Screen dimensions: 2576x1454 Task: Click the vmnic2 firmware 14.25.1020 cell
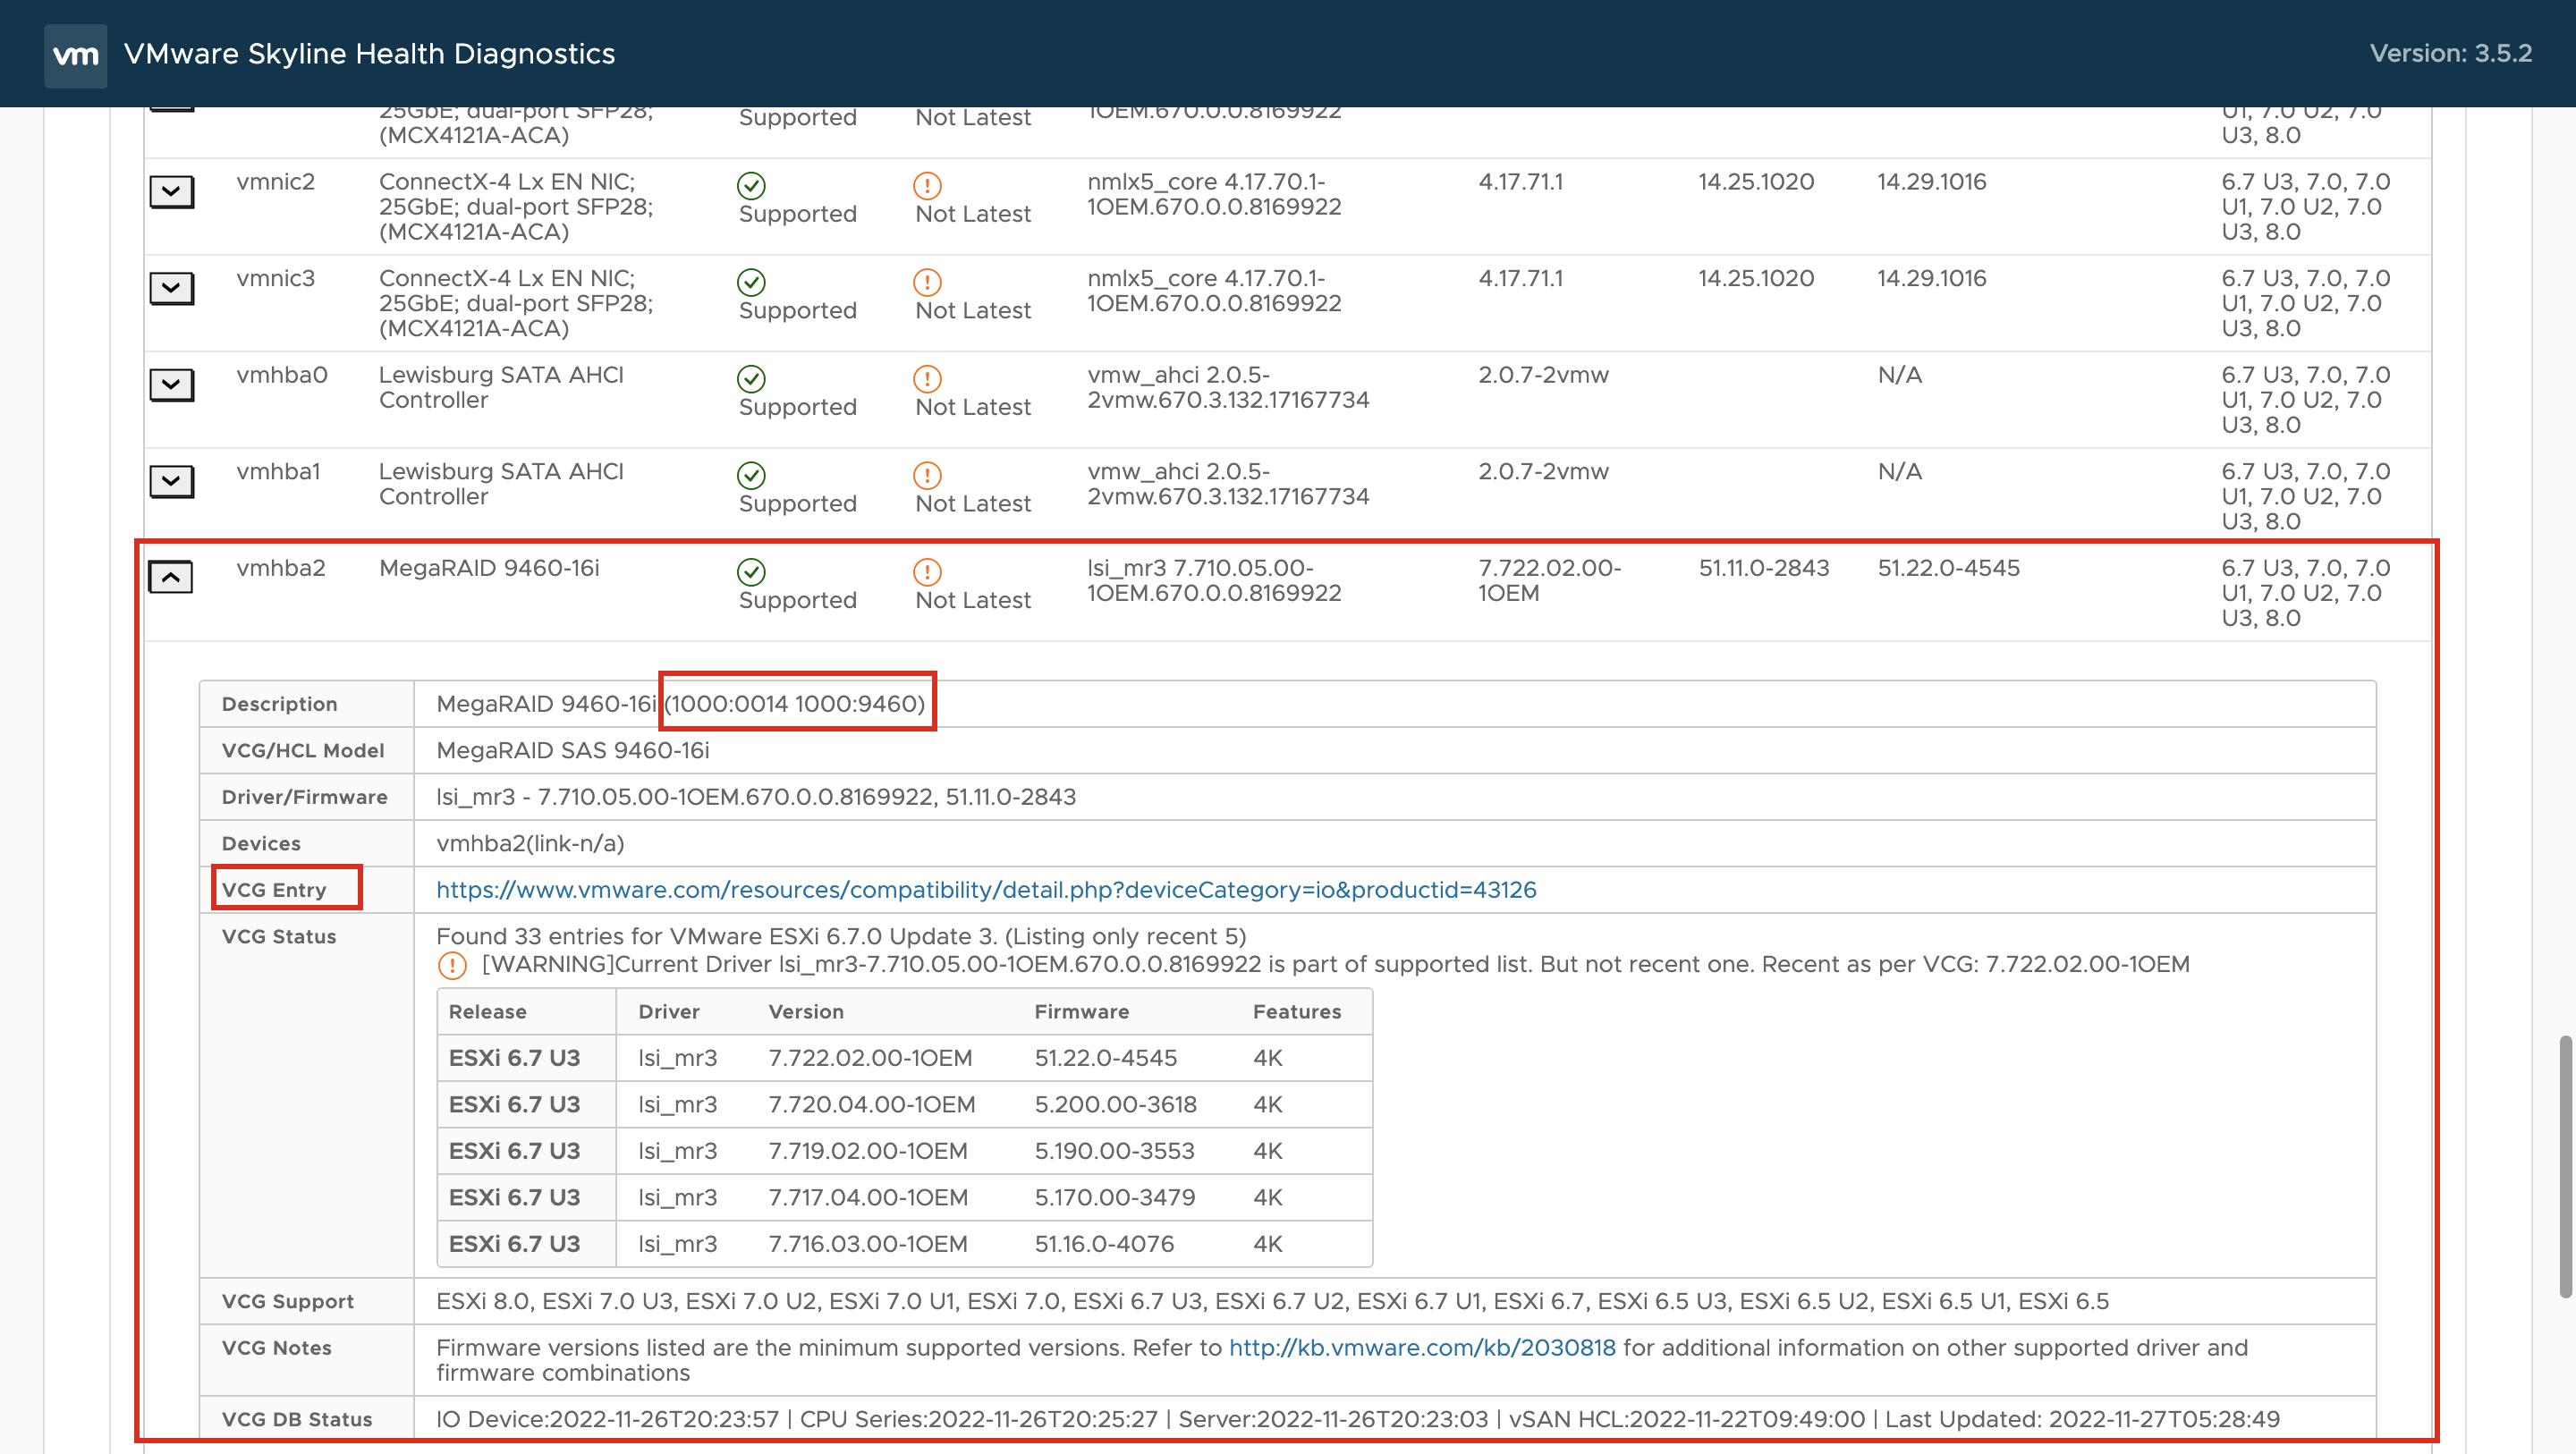[1756, 182]
